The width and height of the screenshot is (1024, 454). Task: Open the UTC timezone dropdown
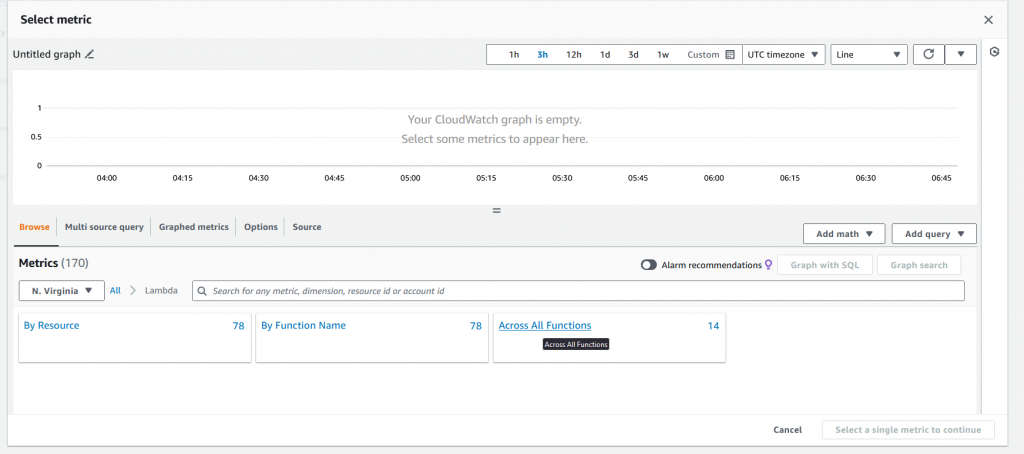(784, 54)
